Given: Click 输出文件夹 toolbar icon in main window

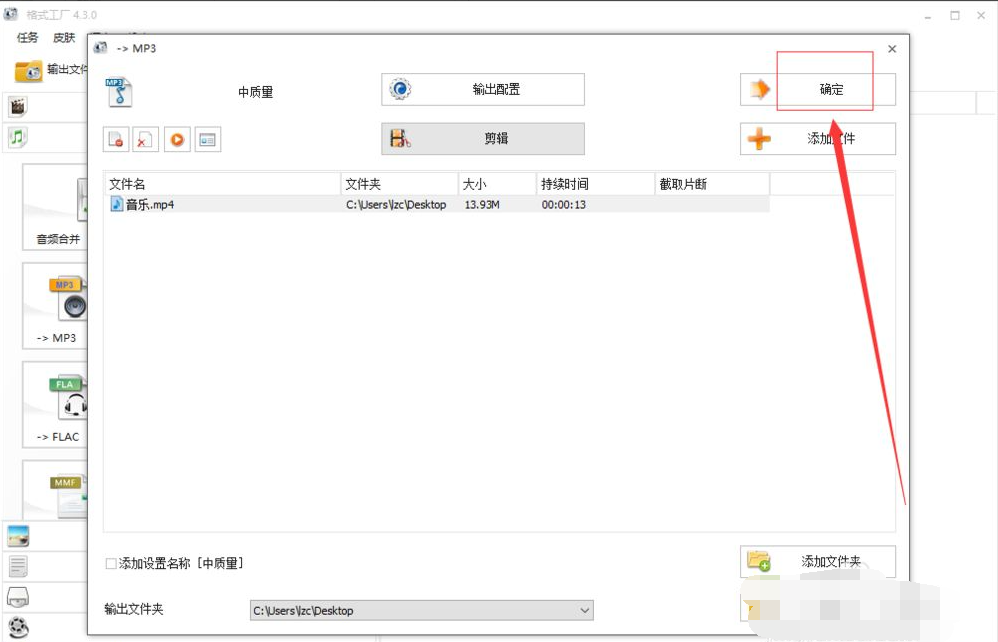Looking at the screenshot, I should 29,71.
